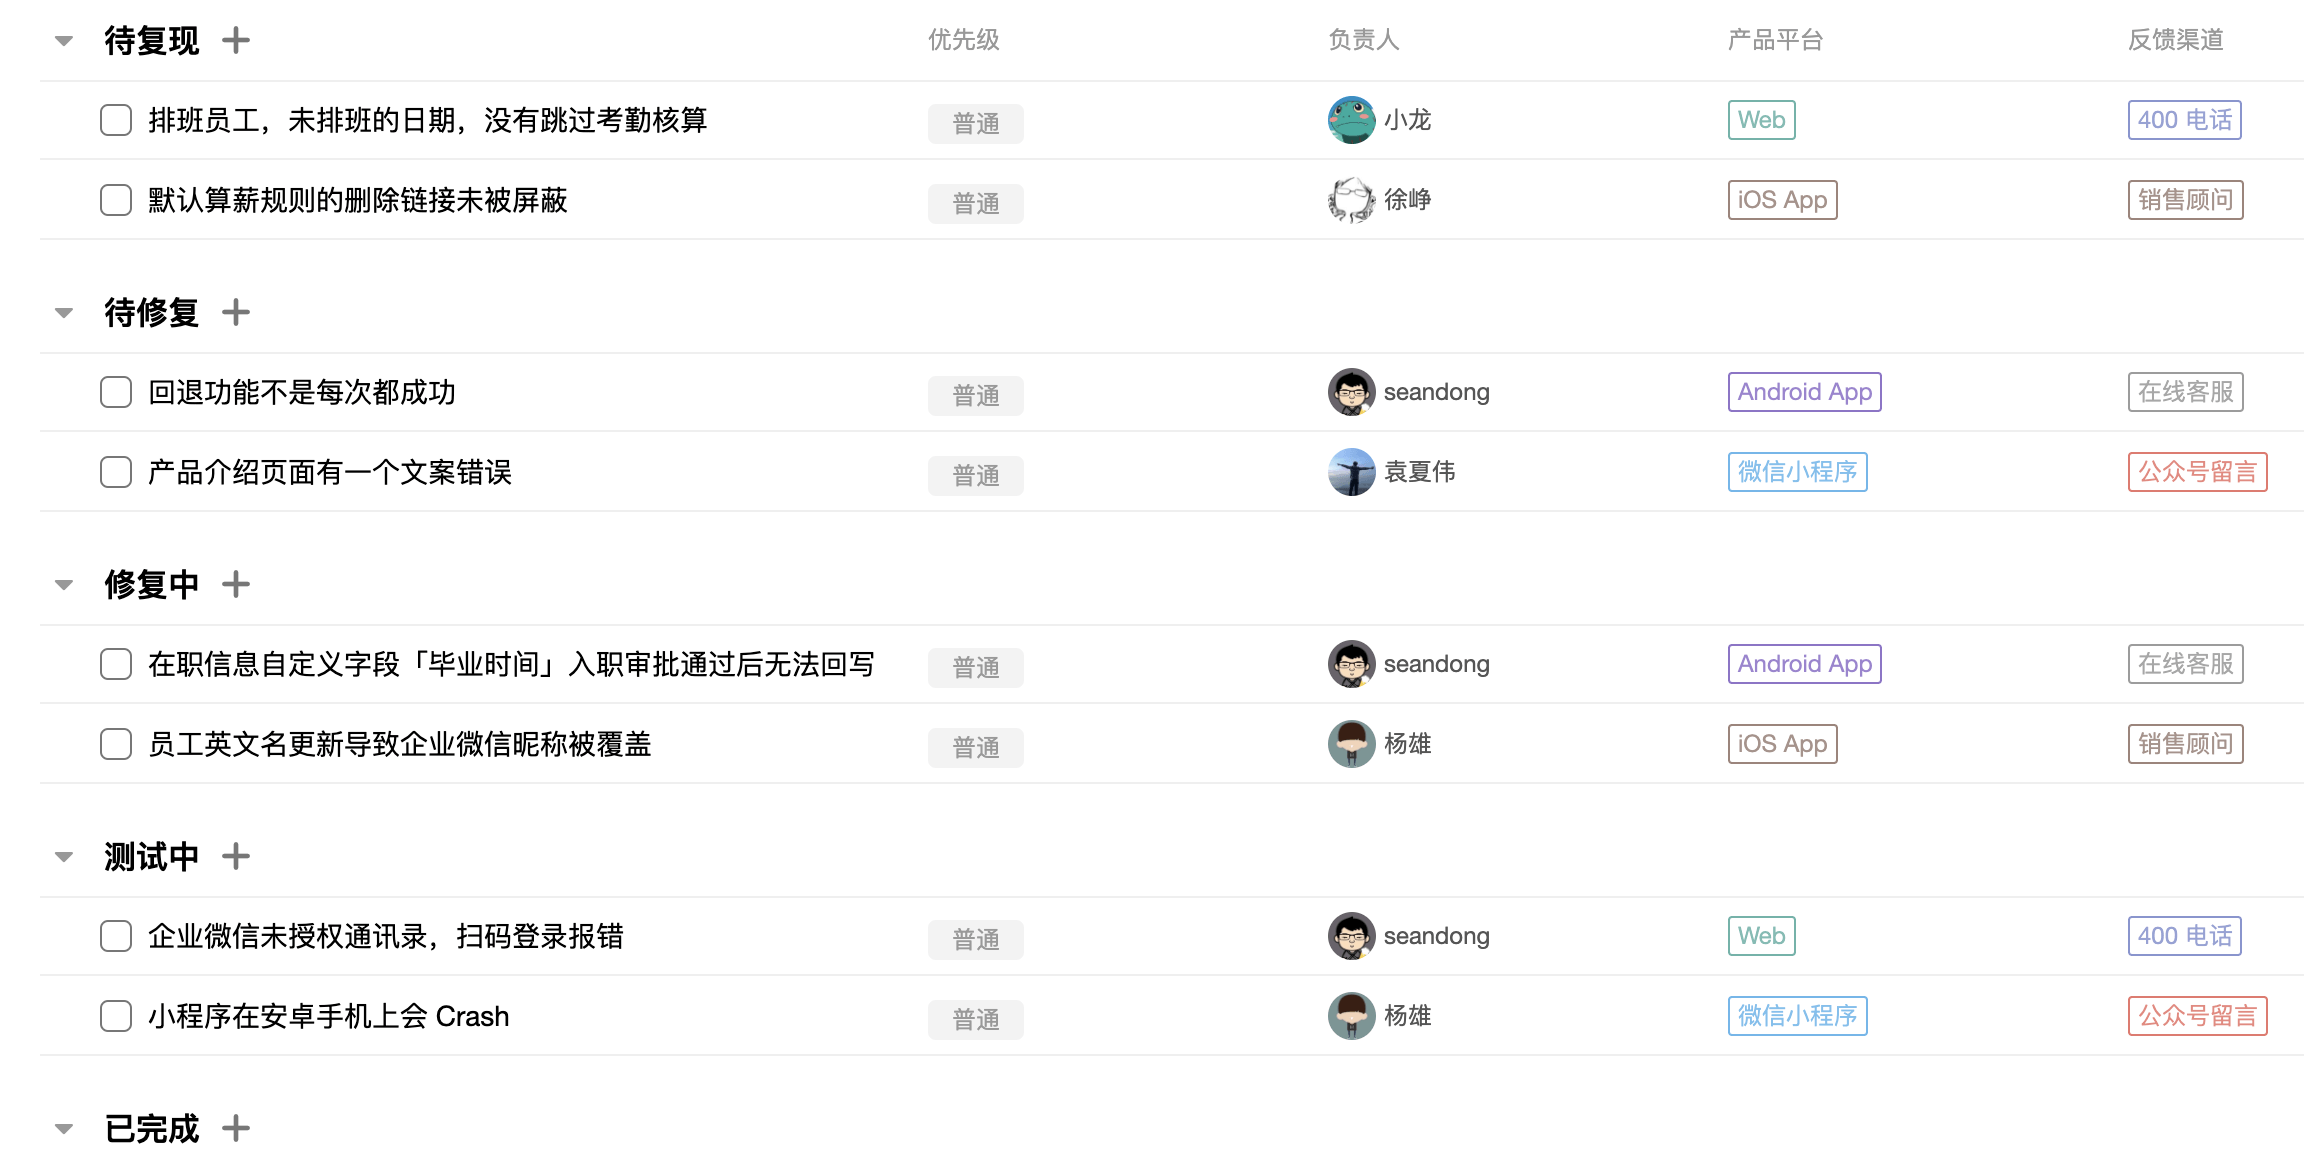Click the 普通 priority tag of 企业微信未授权通讯录
This screenshot has height=1176, width=2304.
pos(976,939)
